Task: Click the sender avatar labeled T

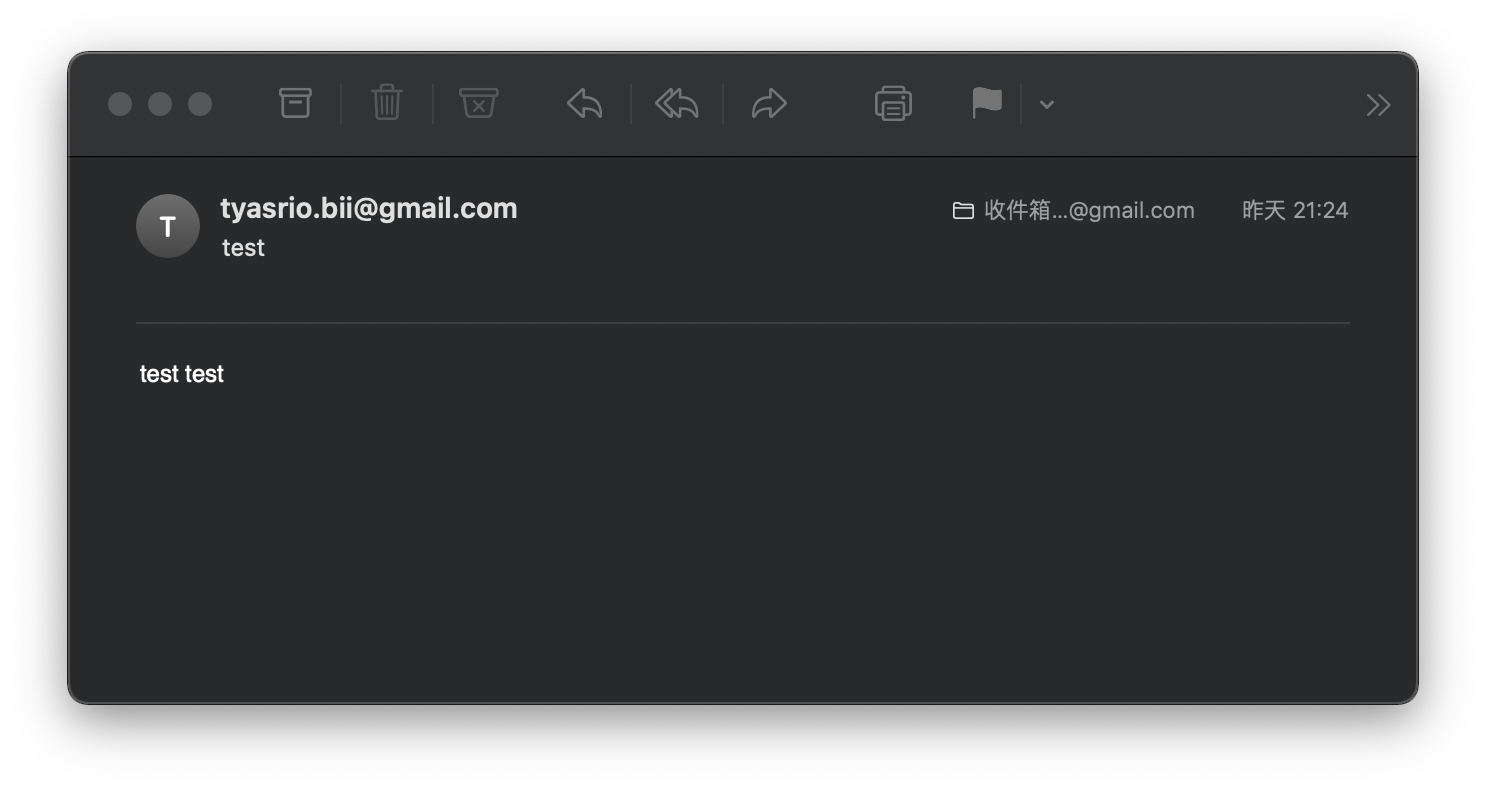Action: click(168, 226)
